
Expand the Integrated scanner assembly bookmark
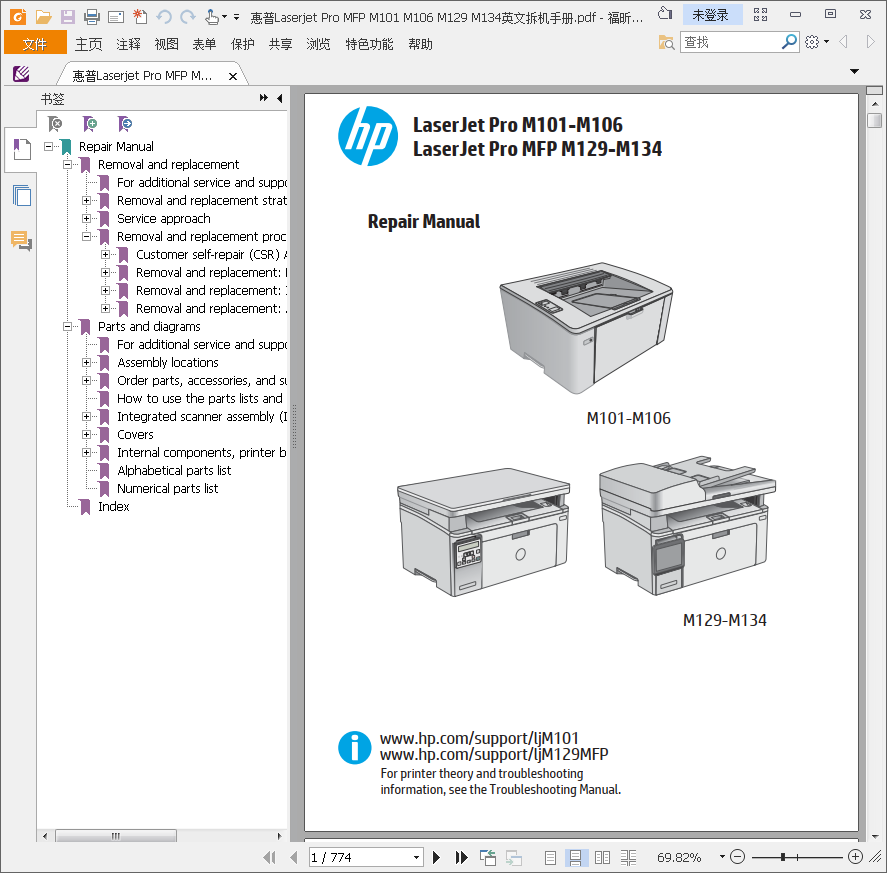tap(87, 416)
